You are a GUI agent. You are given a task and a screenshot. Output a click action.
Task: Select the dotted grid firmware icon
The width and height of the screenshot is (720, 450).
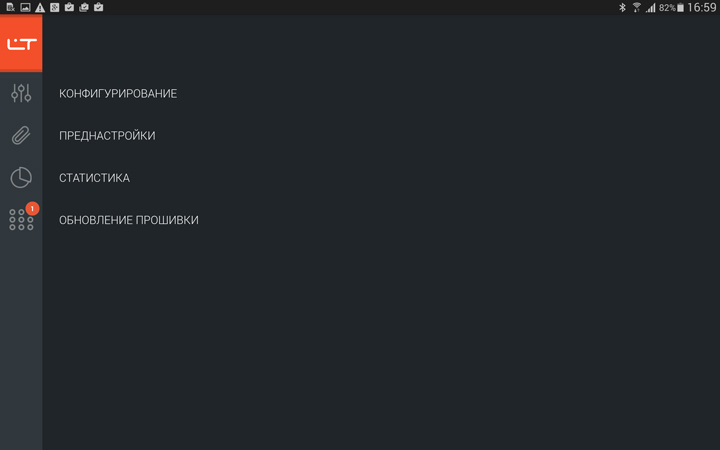(x=21, y=220)
